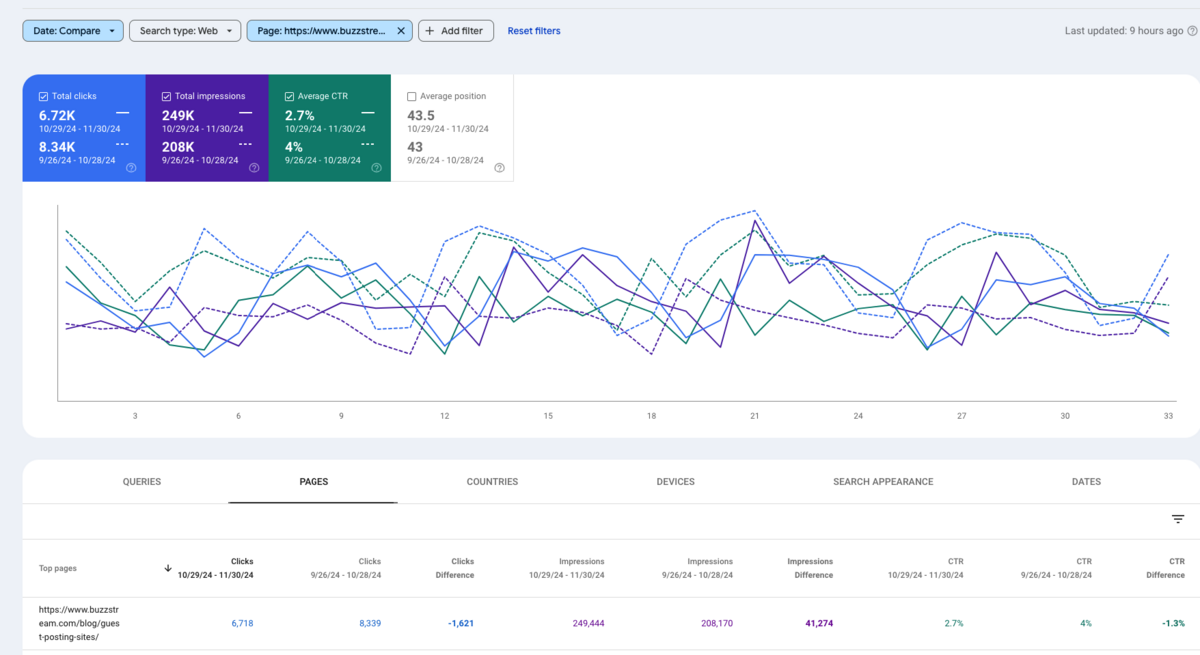Disable the Average CTR checkbox

click(x=289, y=97)
